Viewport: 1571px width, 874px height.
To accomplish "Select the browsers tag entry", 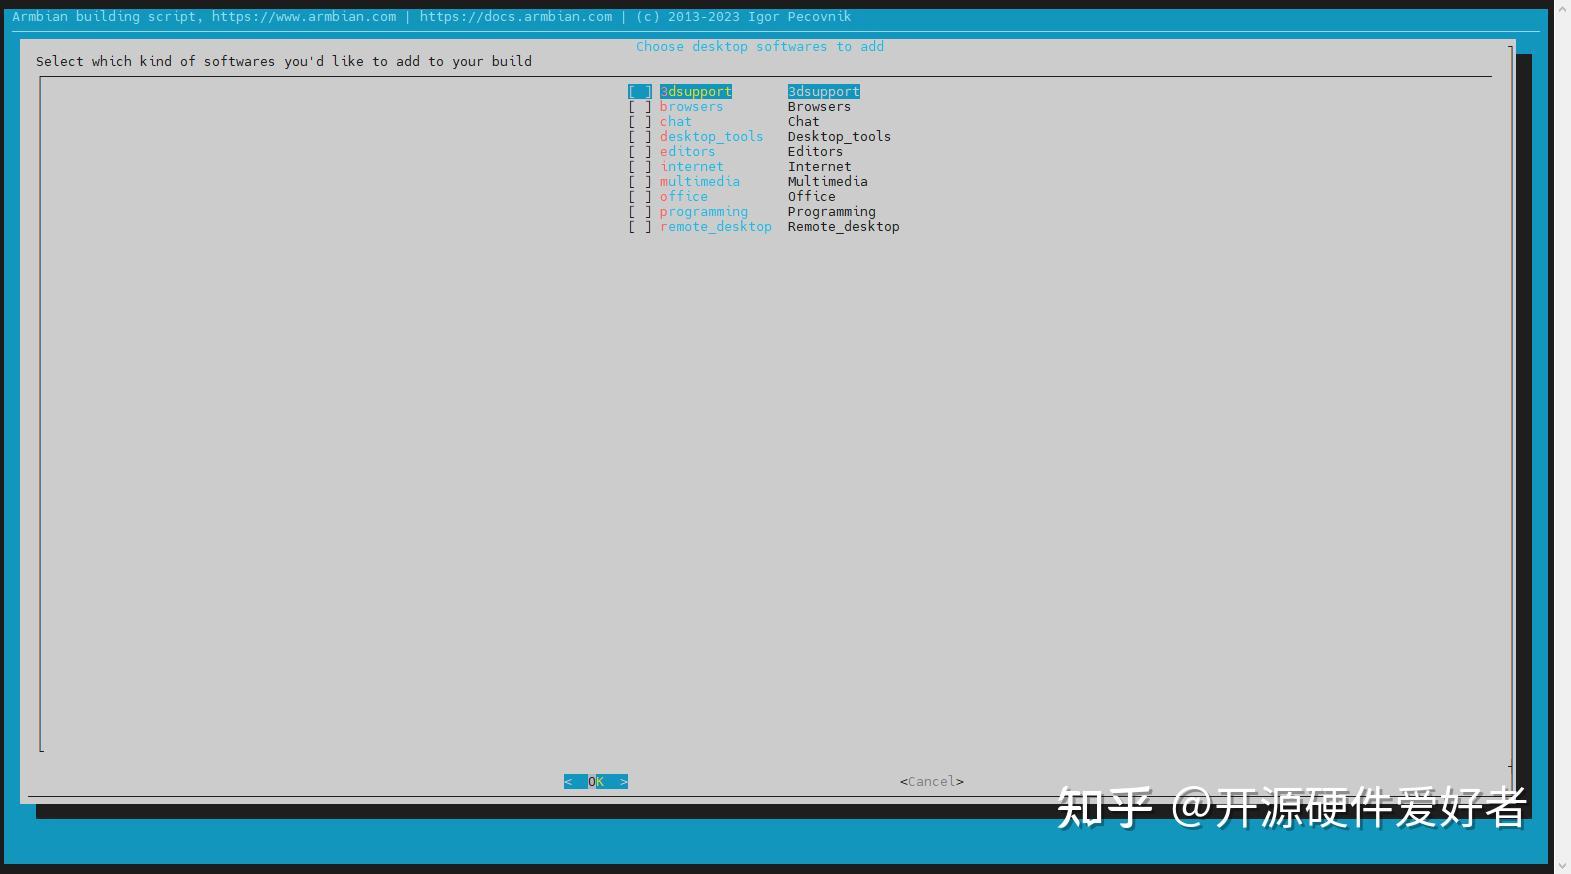I will coord(691,107).
